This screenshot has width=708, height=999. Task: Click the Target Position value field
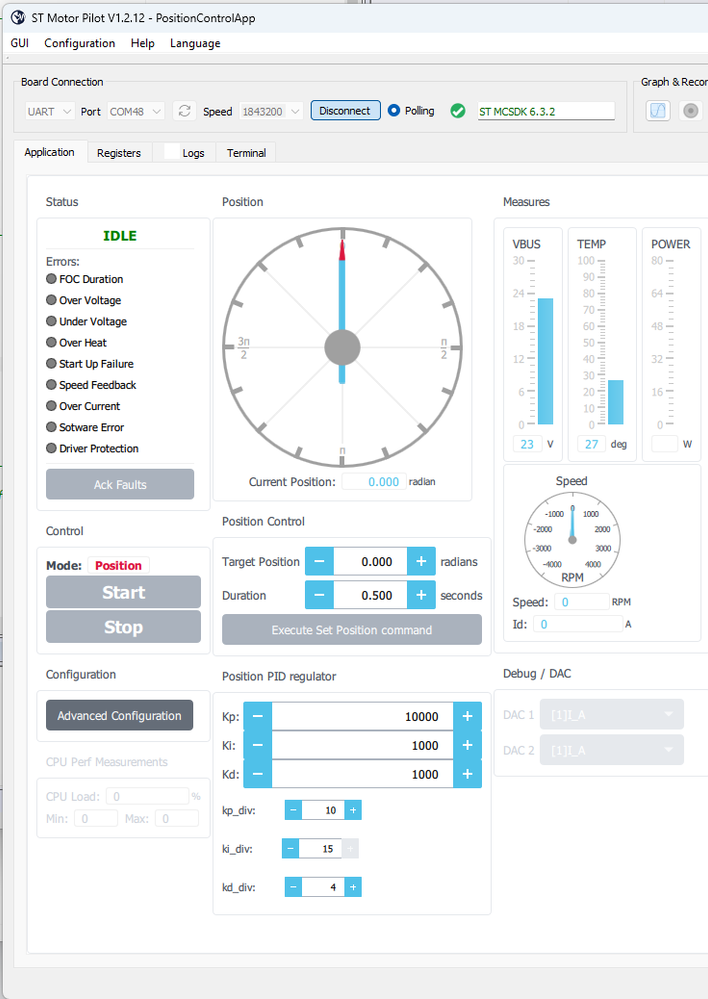370,561
